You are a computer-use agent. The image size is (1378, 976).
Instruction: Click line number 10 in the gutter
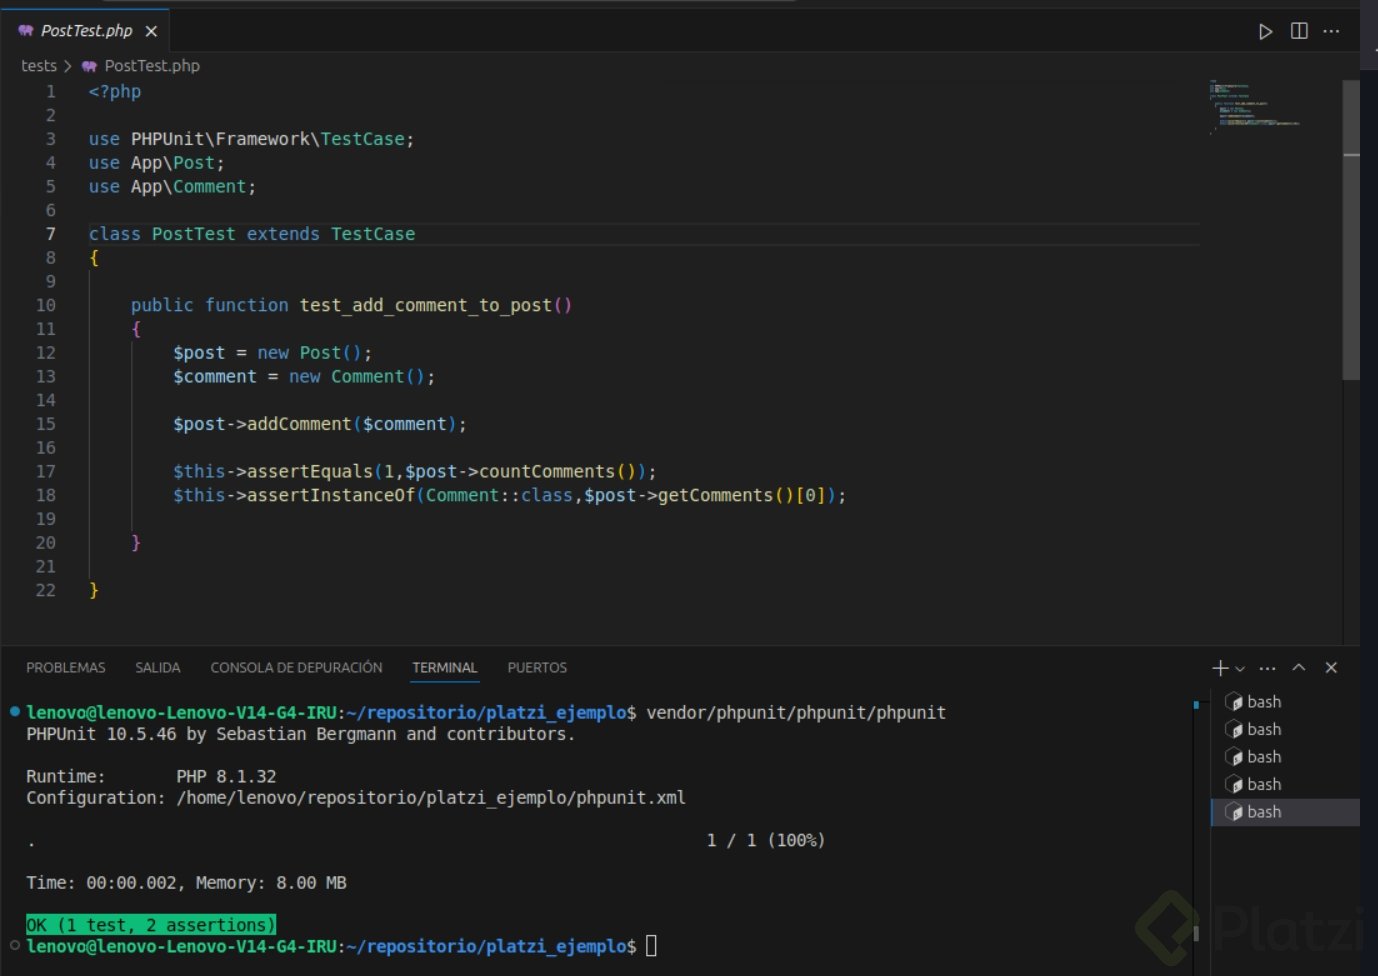pos(46,305)
